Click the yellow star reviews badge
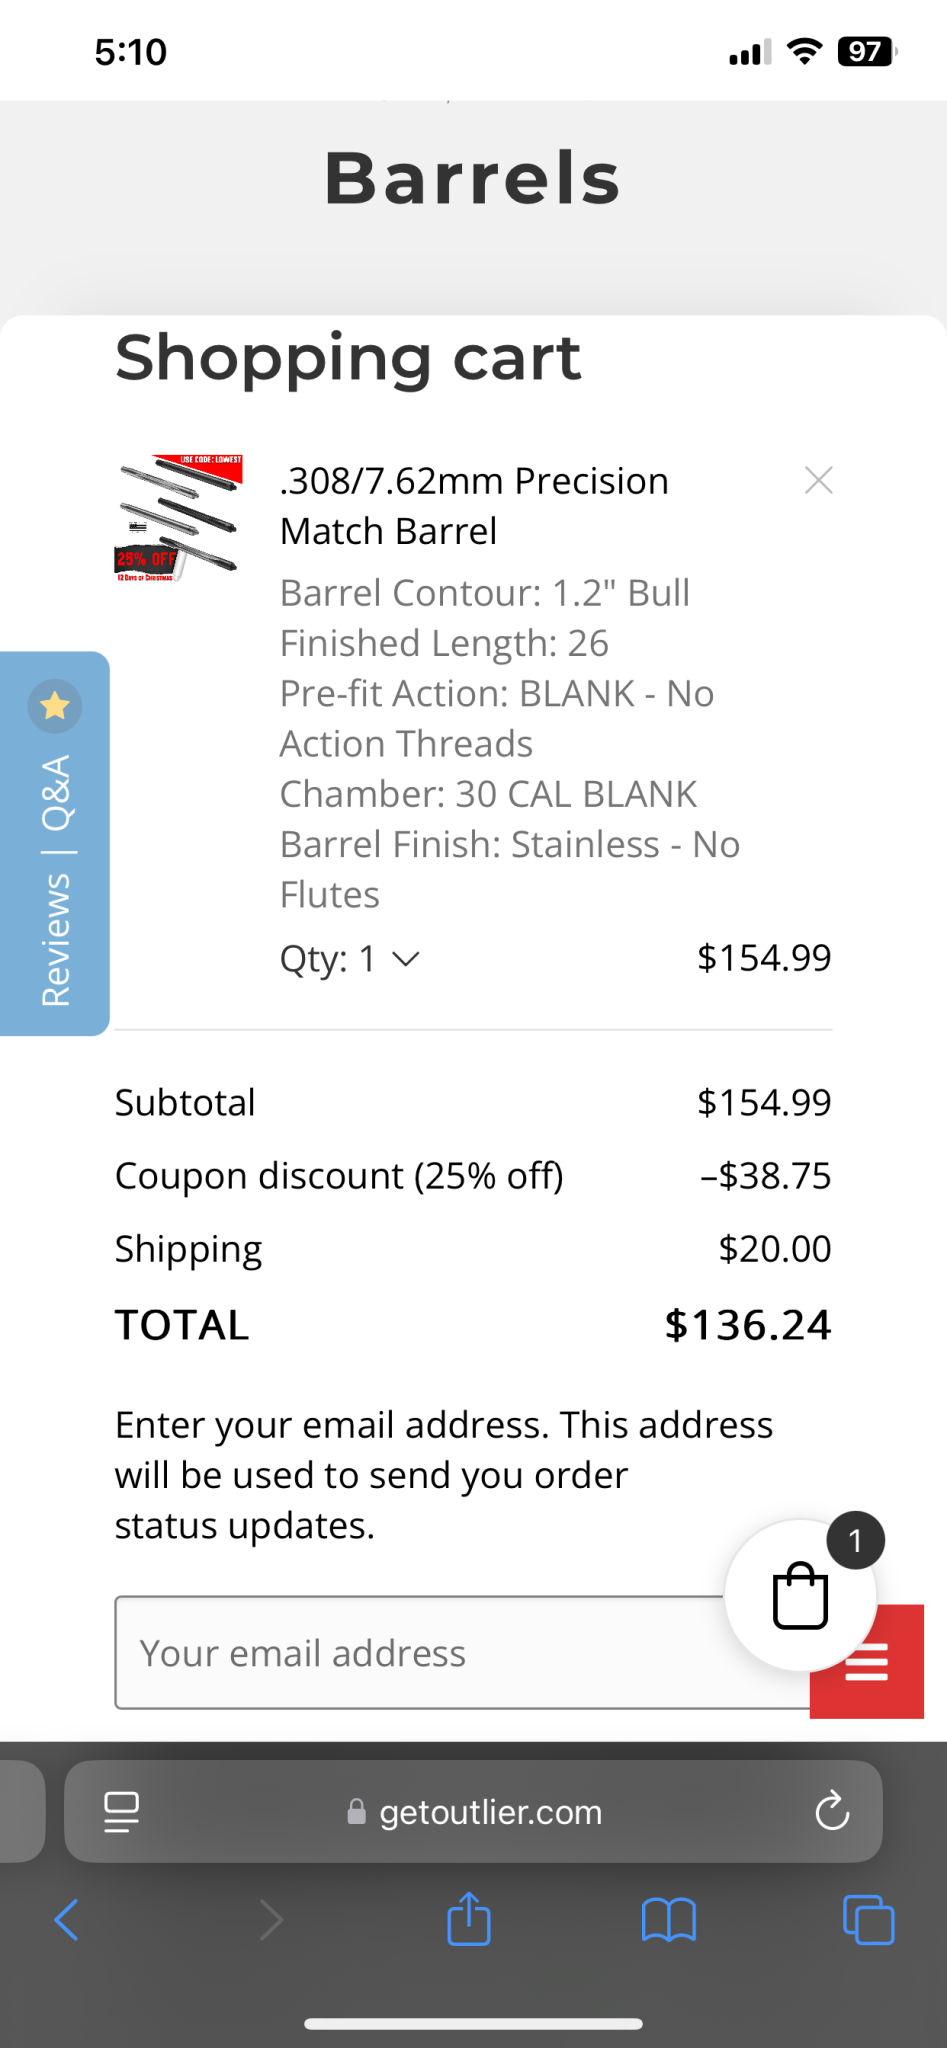Viewport: 947px width, 2048px height. pos(55,706)
